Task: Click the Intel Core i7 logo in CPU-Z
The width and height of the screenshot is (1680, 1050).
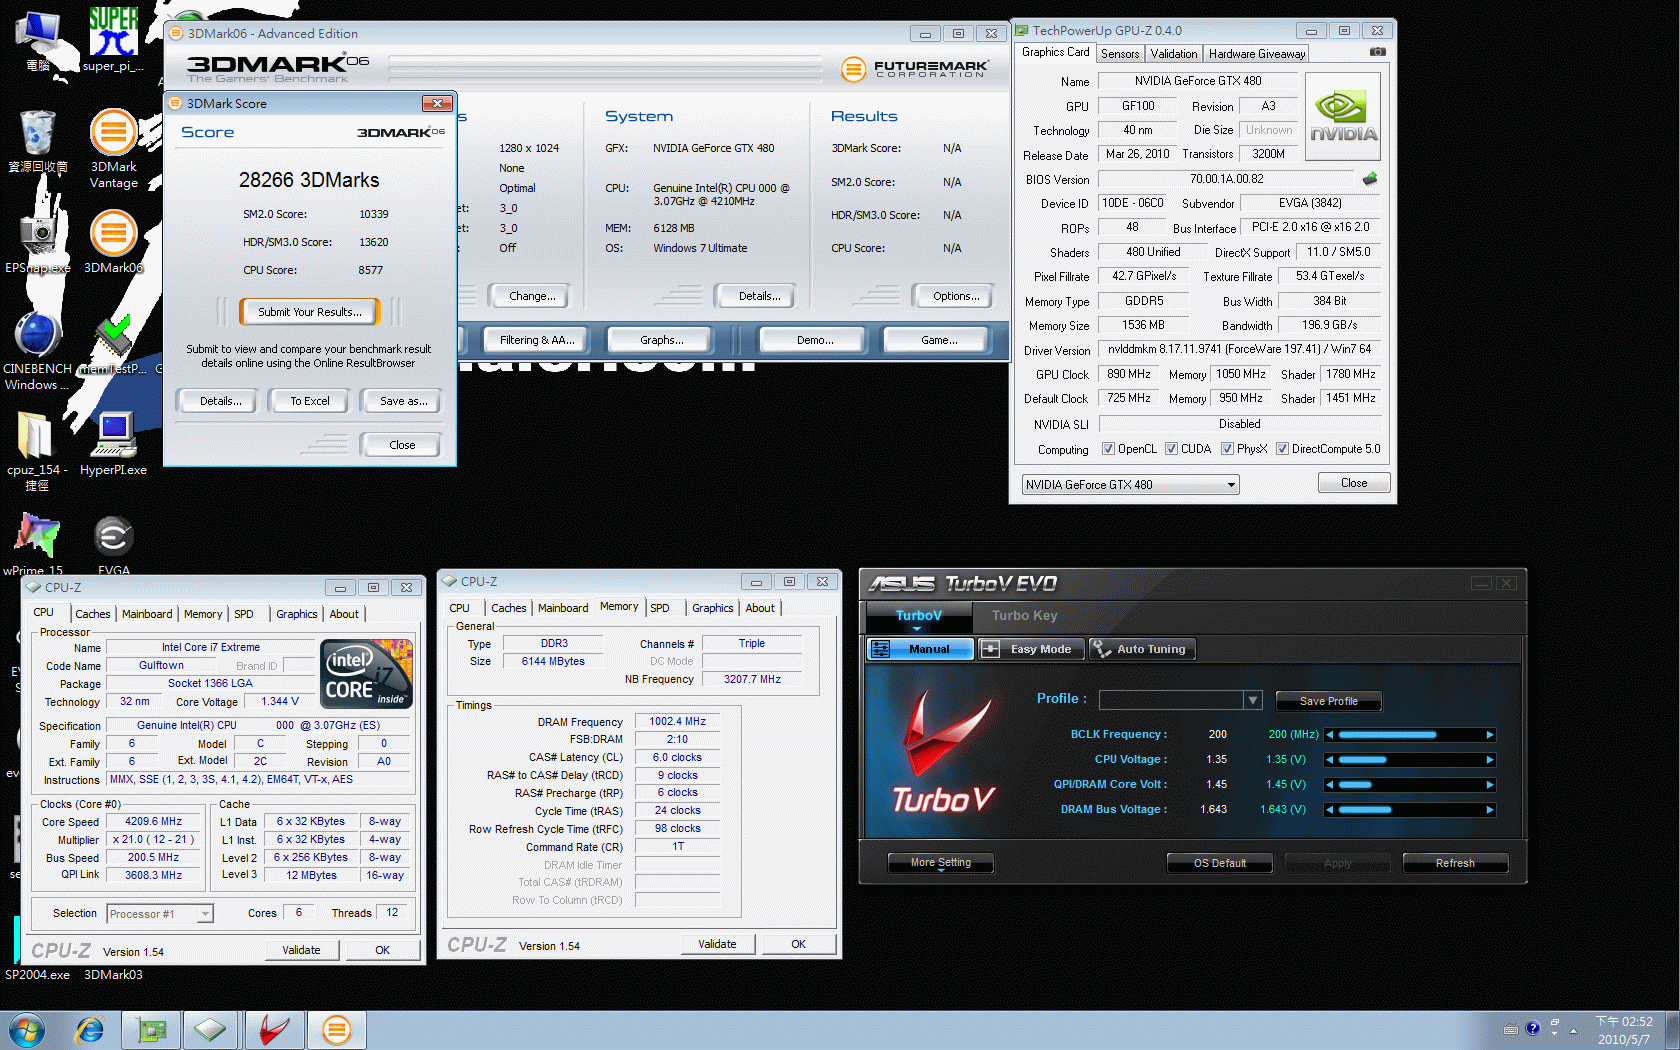Action: pyautogui.click(x=366, y=674)
